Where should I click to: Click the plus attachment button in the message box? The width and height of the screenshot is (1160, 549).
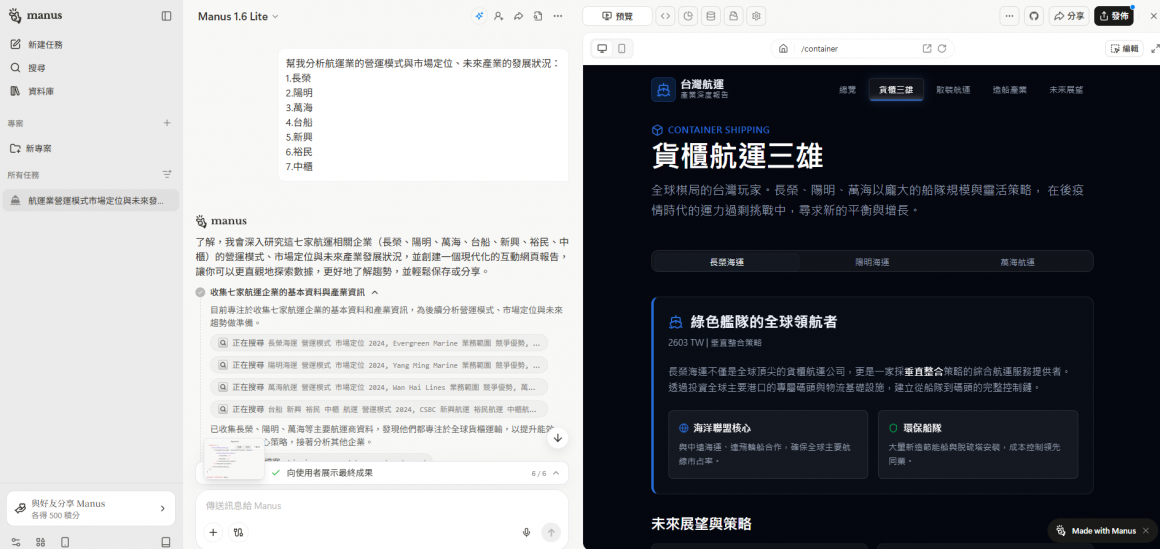pos(213,532)
